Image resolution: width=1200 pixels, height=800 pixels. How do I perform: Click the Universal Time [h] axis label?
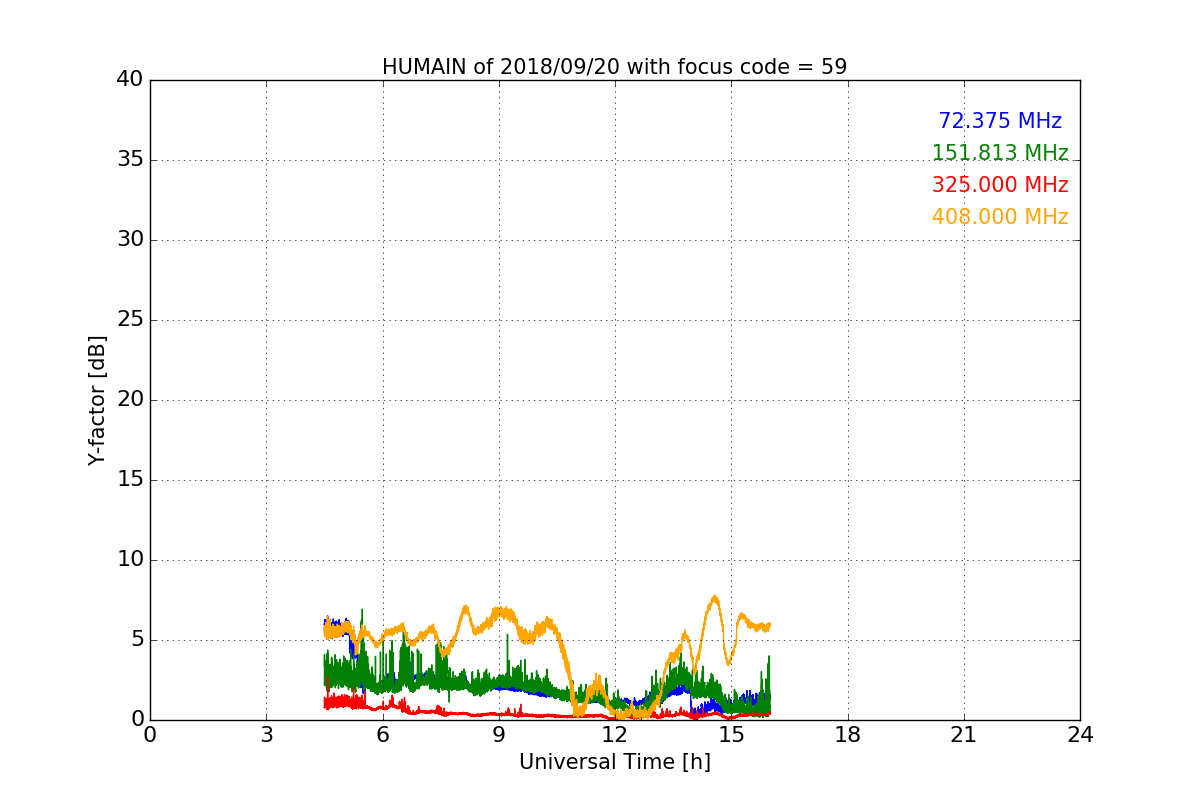click(614, 762)
